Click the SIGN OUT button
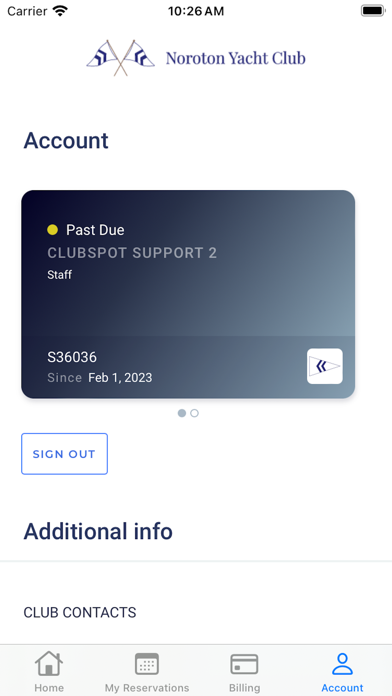 pos(64,454)
